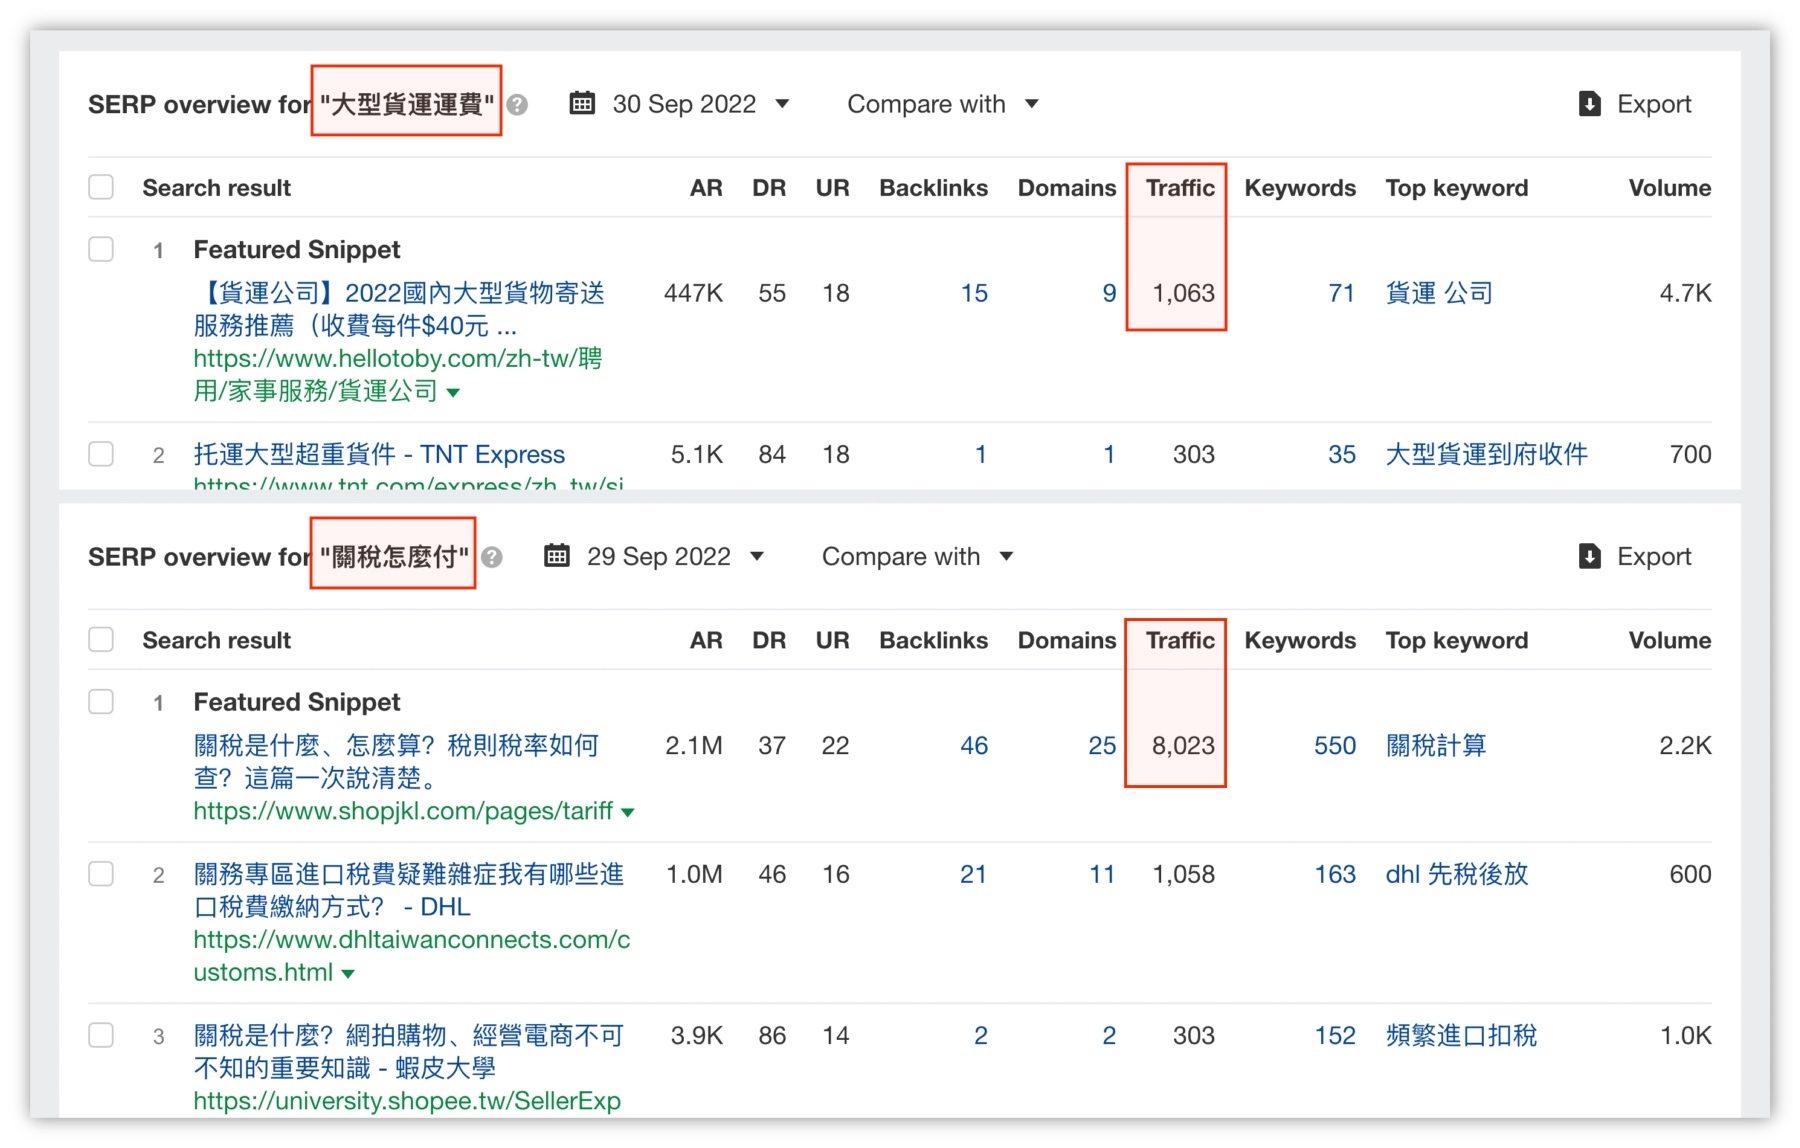The image size is (1800, 1148).
Task: Click the highlighted traffic value "8,023"
Action: pos(1183,745)
